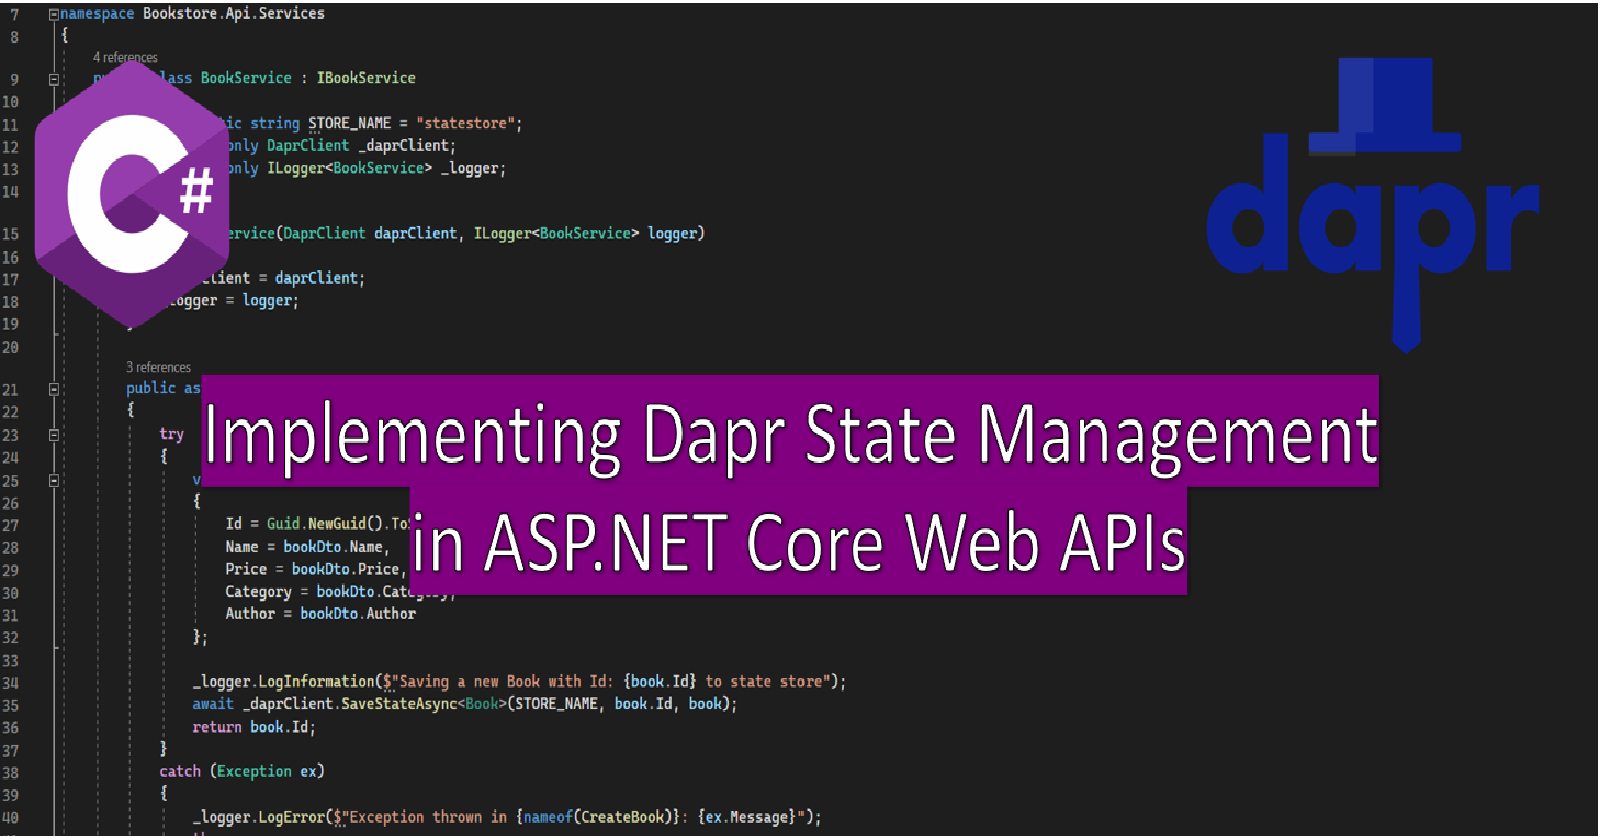
Task: Click "Guid.NewGuid()" on line 26
Action: (325, 523)
